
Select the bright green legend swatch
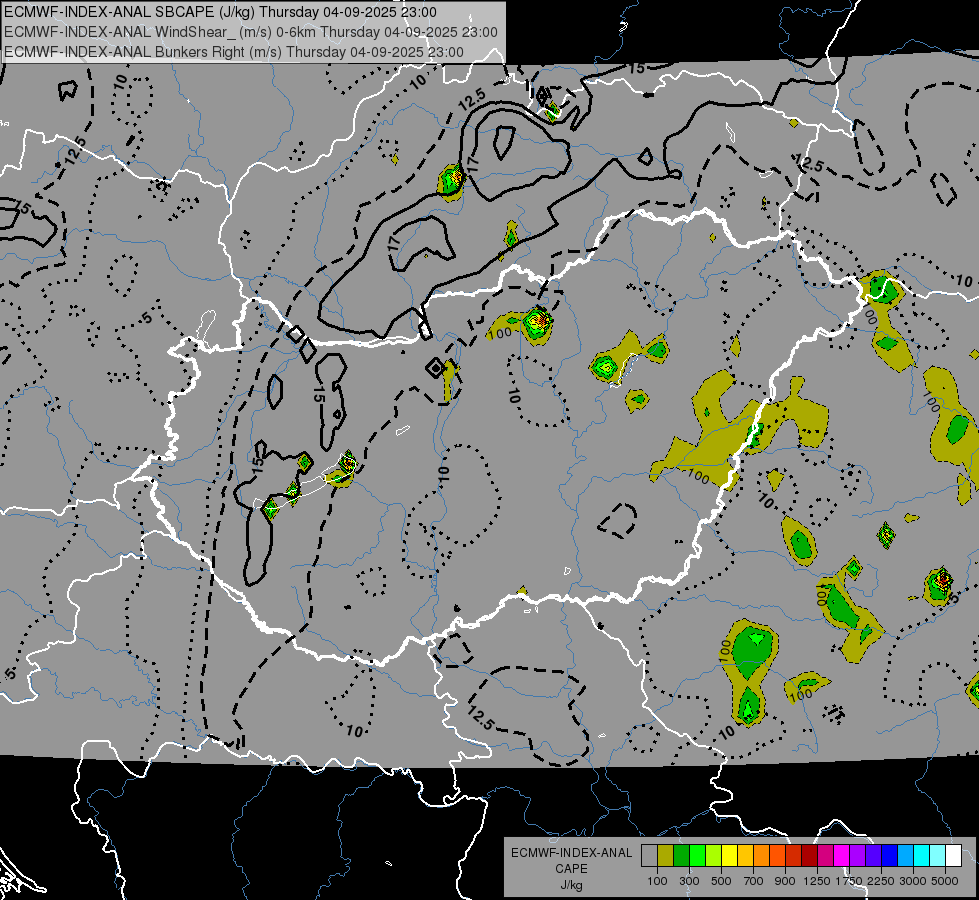click(x=697, y=856)
